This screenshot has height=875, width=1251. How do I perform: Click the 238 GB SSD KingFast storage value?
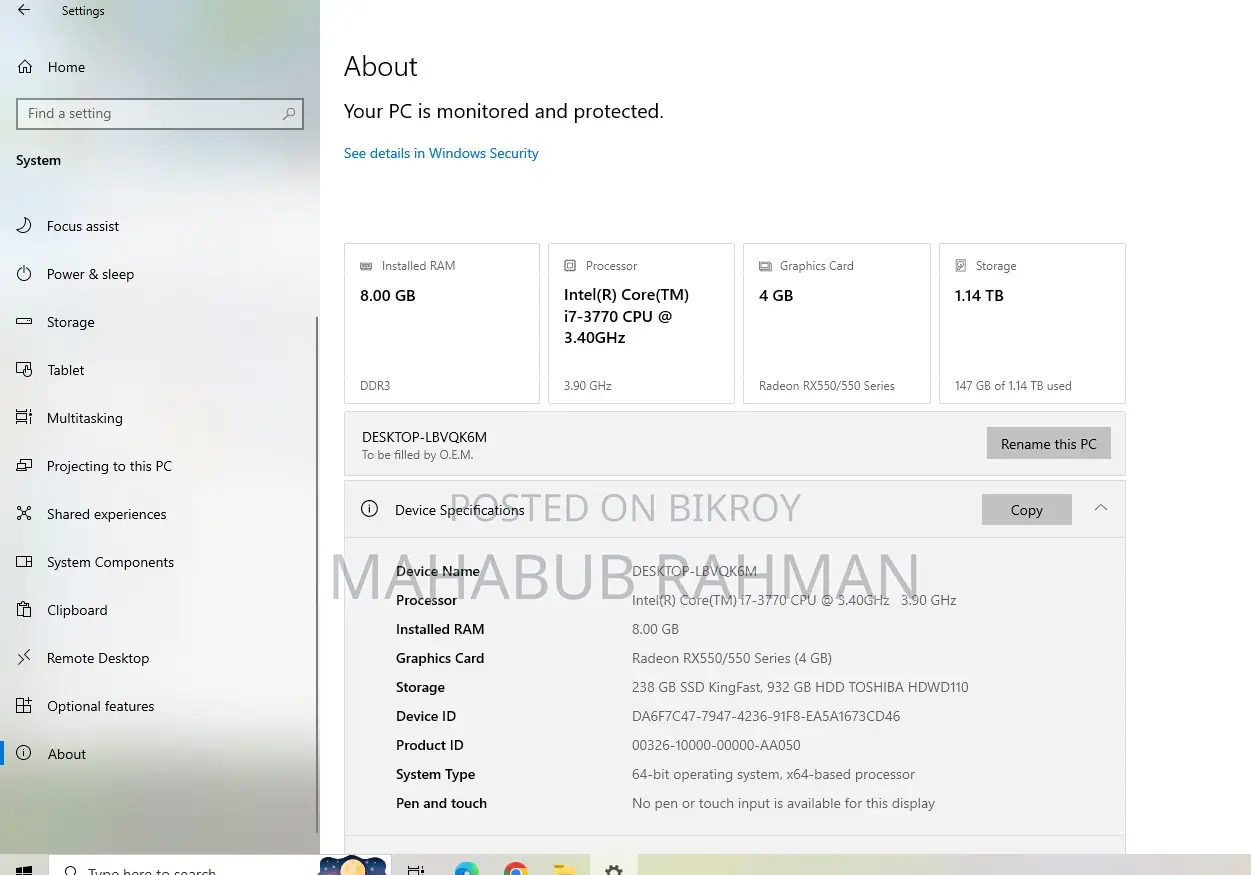point(800,687)
